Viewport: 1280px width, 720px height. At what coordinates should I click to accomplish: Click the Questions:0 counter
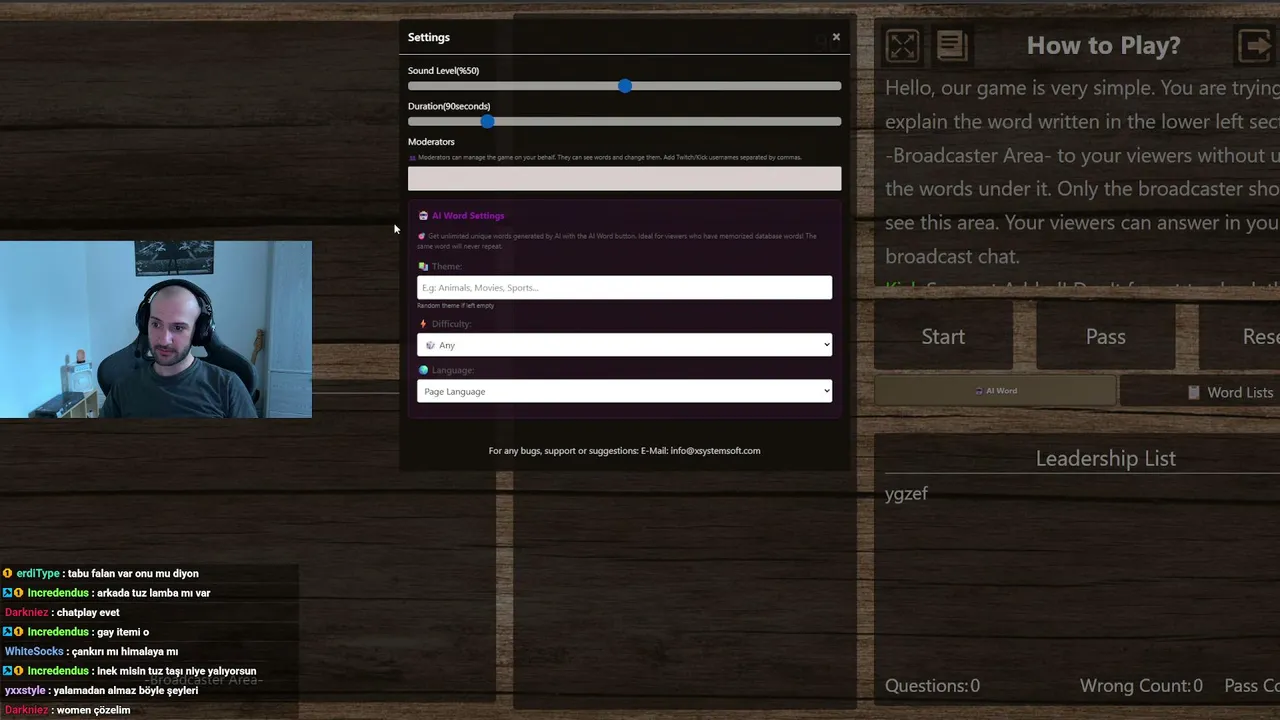[x=932, y=686]
